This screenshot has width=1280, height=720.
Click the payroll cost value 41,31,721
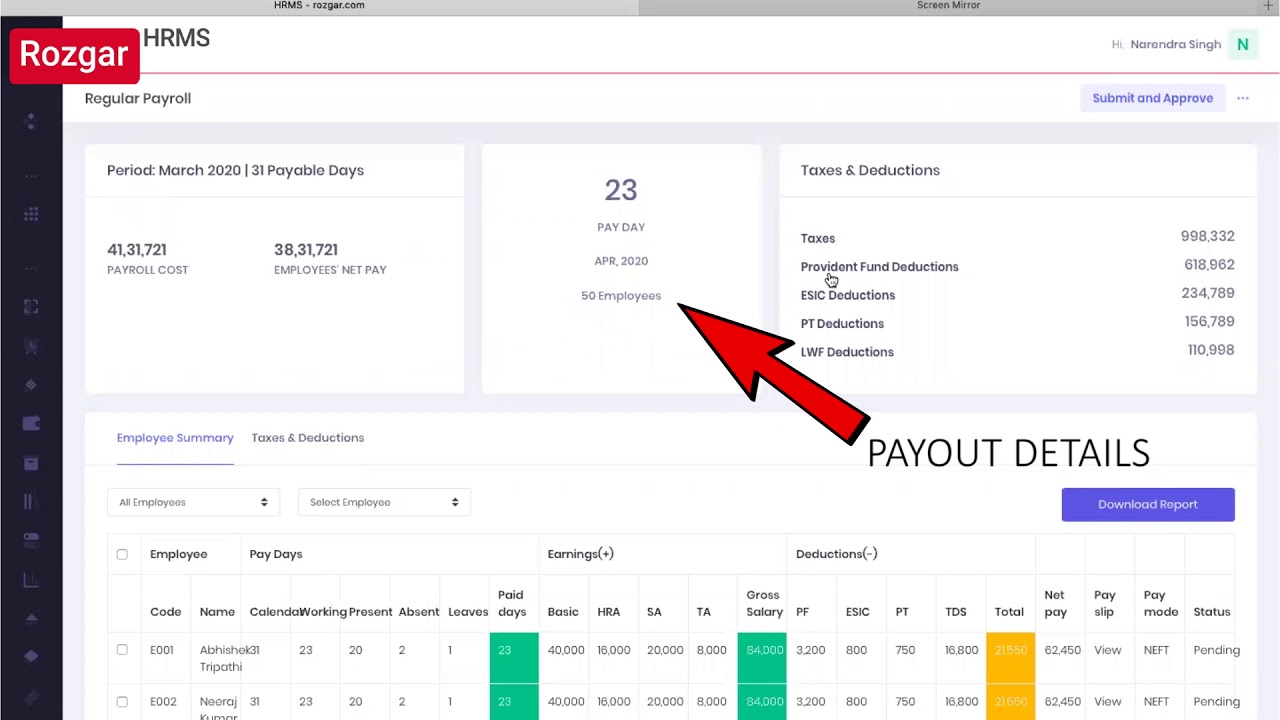pyautogui.click(x=137, y=250)
